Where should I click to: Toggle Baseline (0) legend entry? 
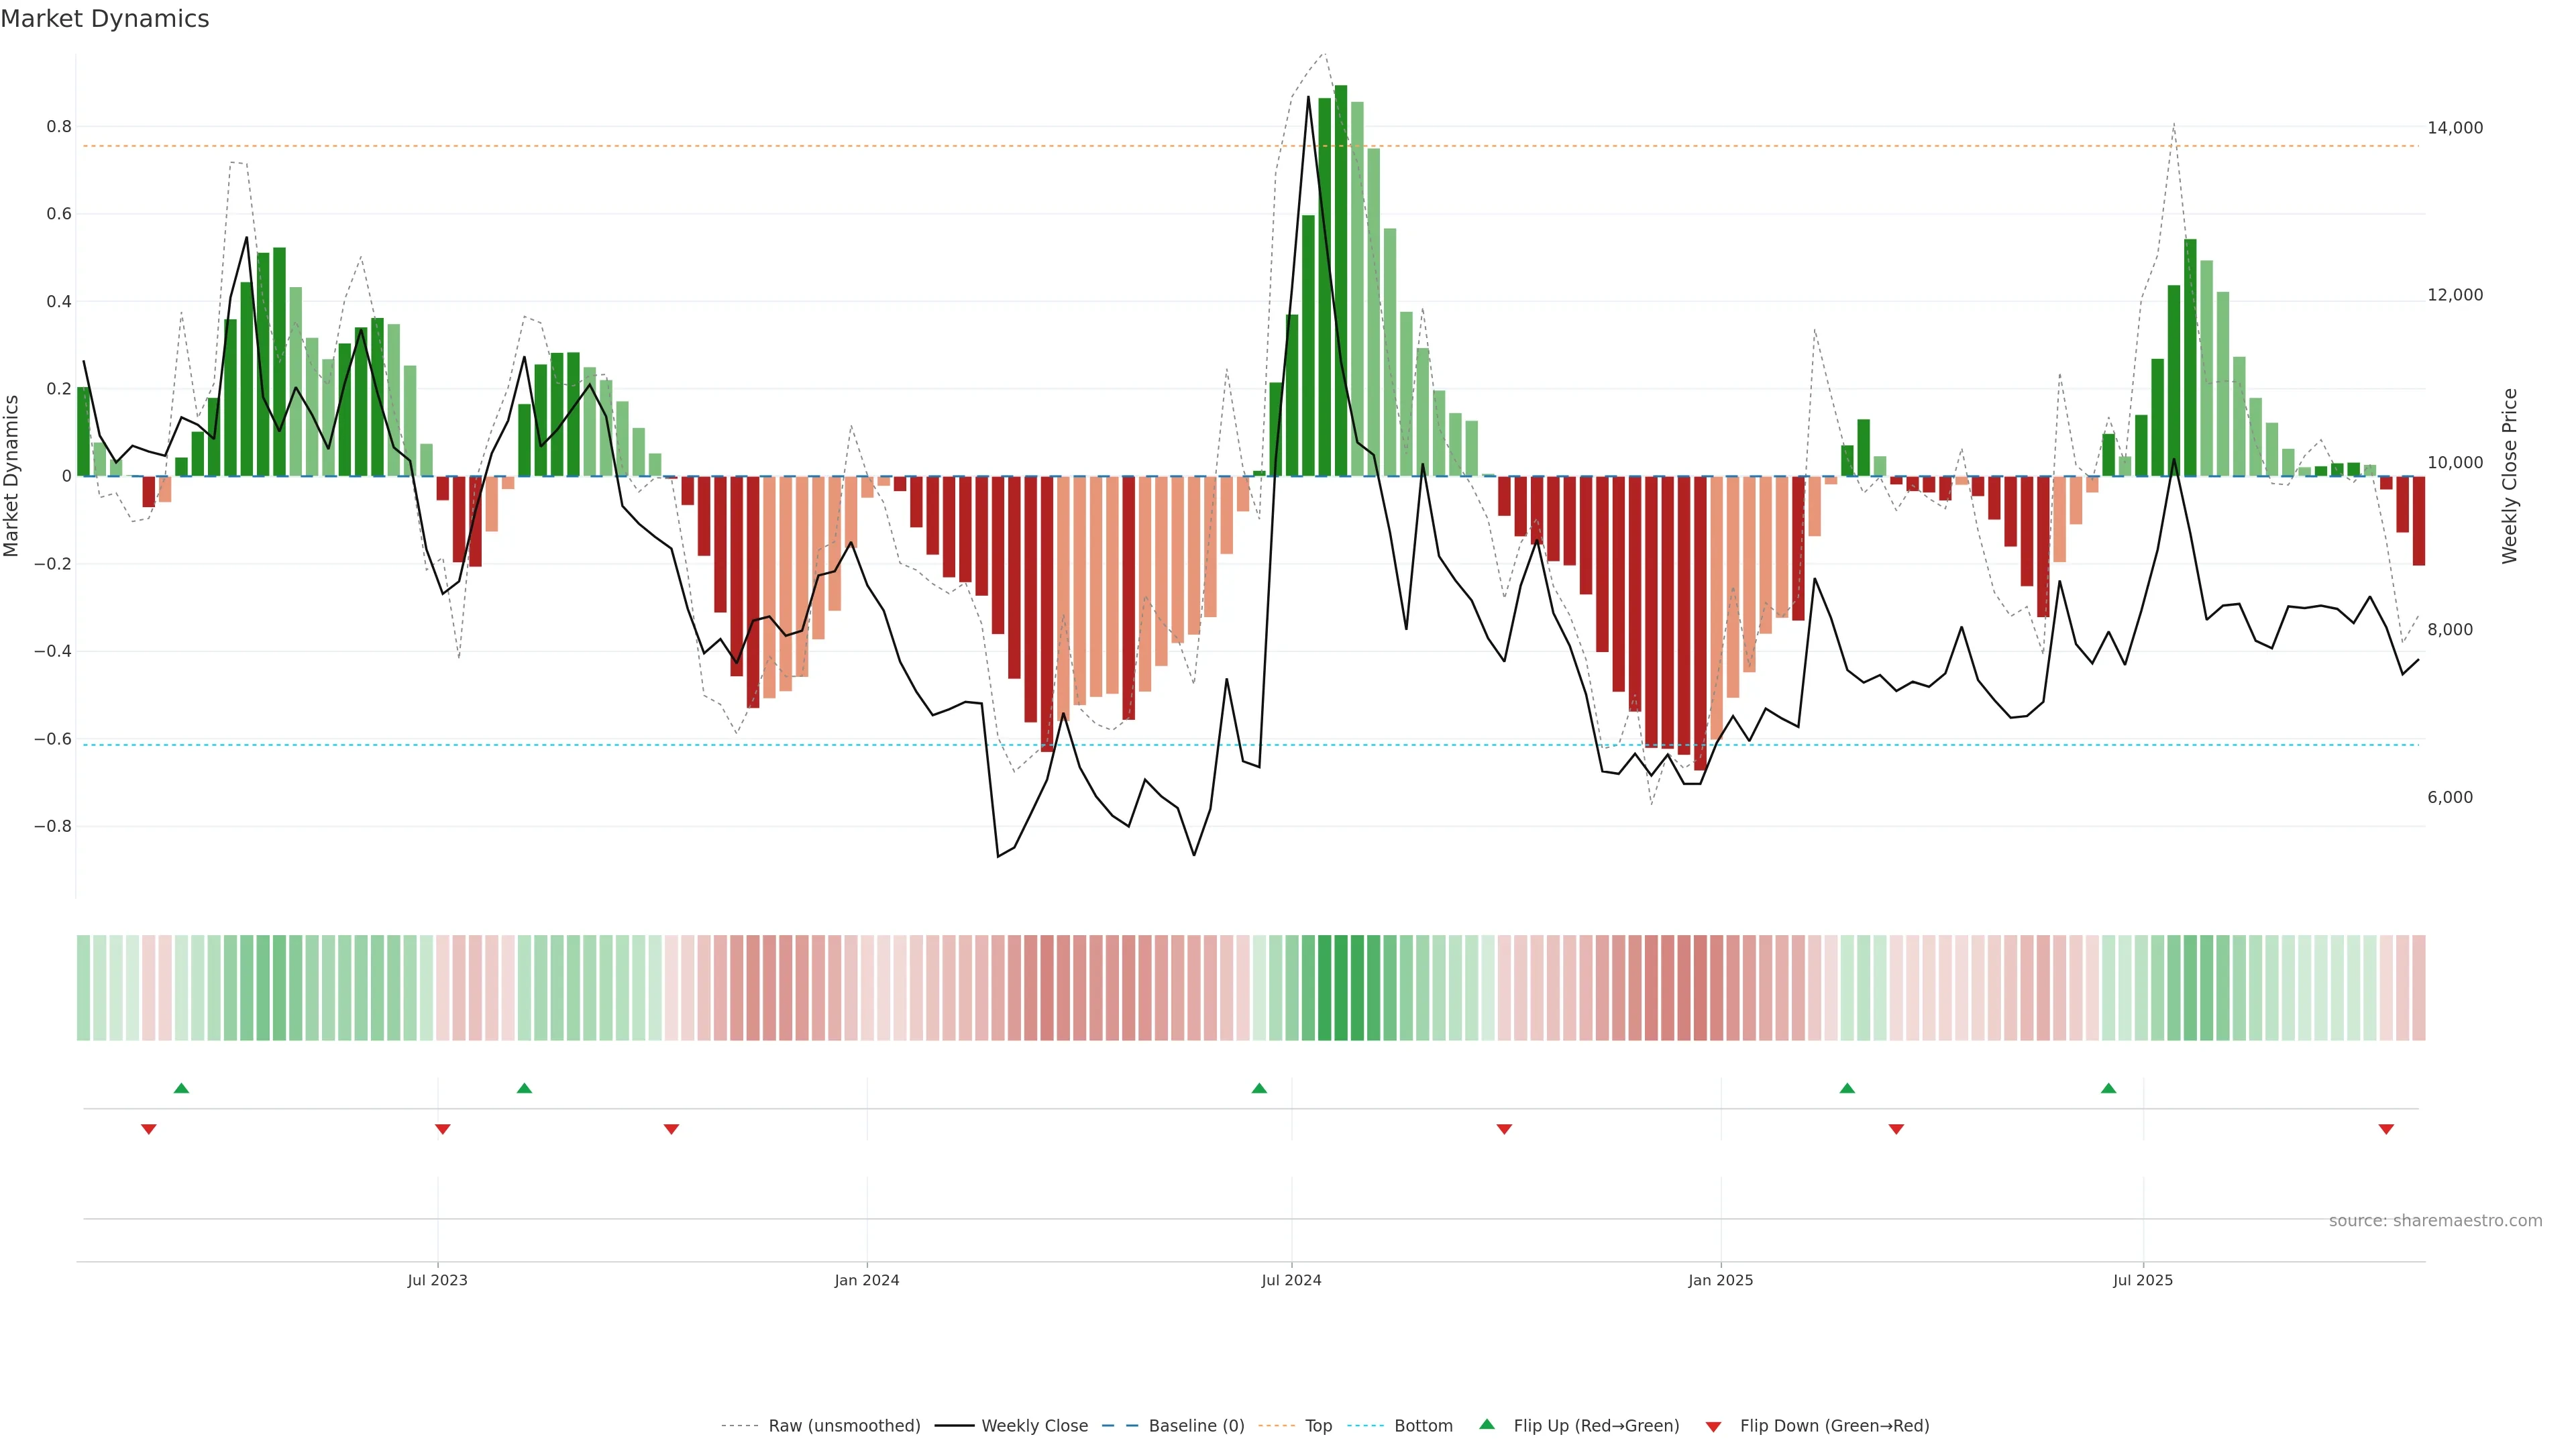(1196, 1426)
